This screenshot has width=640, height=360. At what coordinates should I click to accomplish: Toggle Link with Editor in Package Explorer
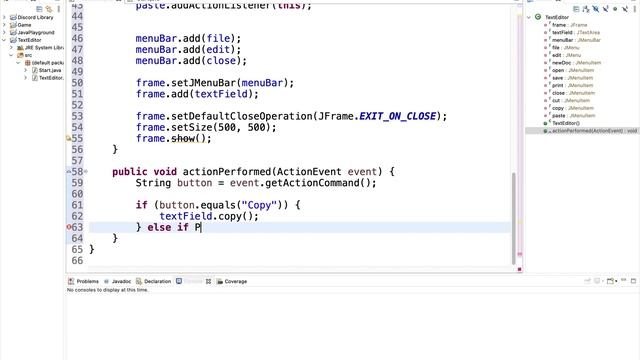[49, 9]
